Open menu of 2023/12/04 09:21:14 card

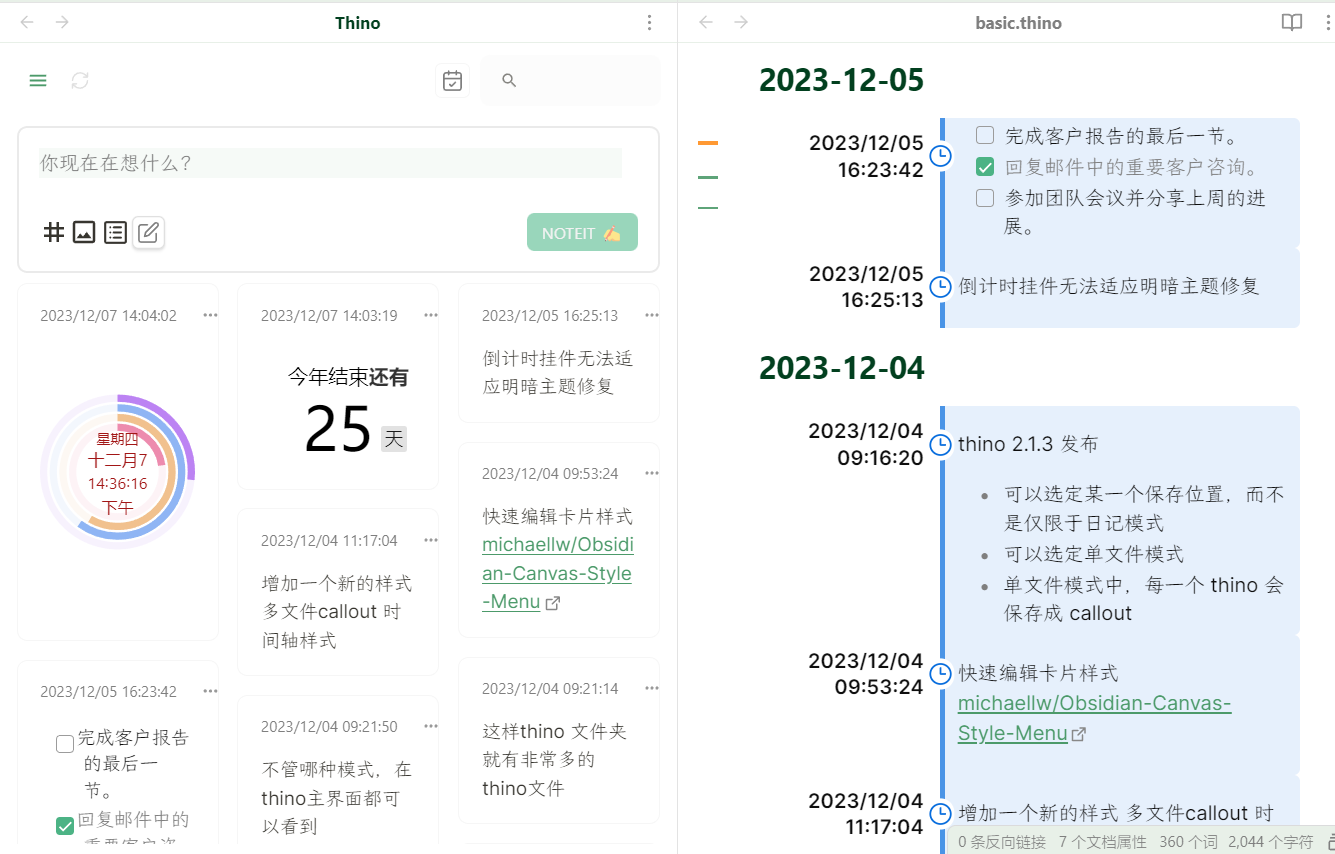point(652,688)
